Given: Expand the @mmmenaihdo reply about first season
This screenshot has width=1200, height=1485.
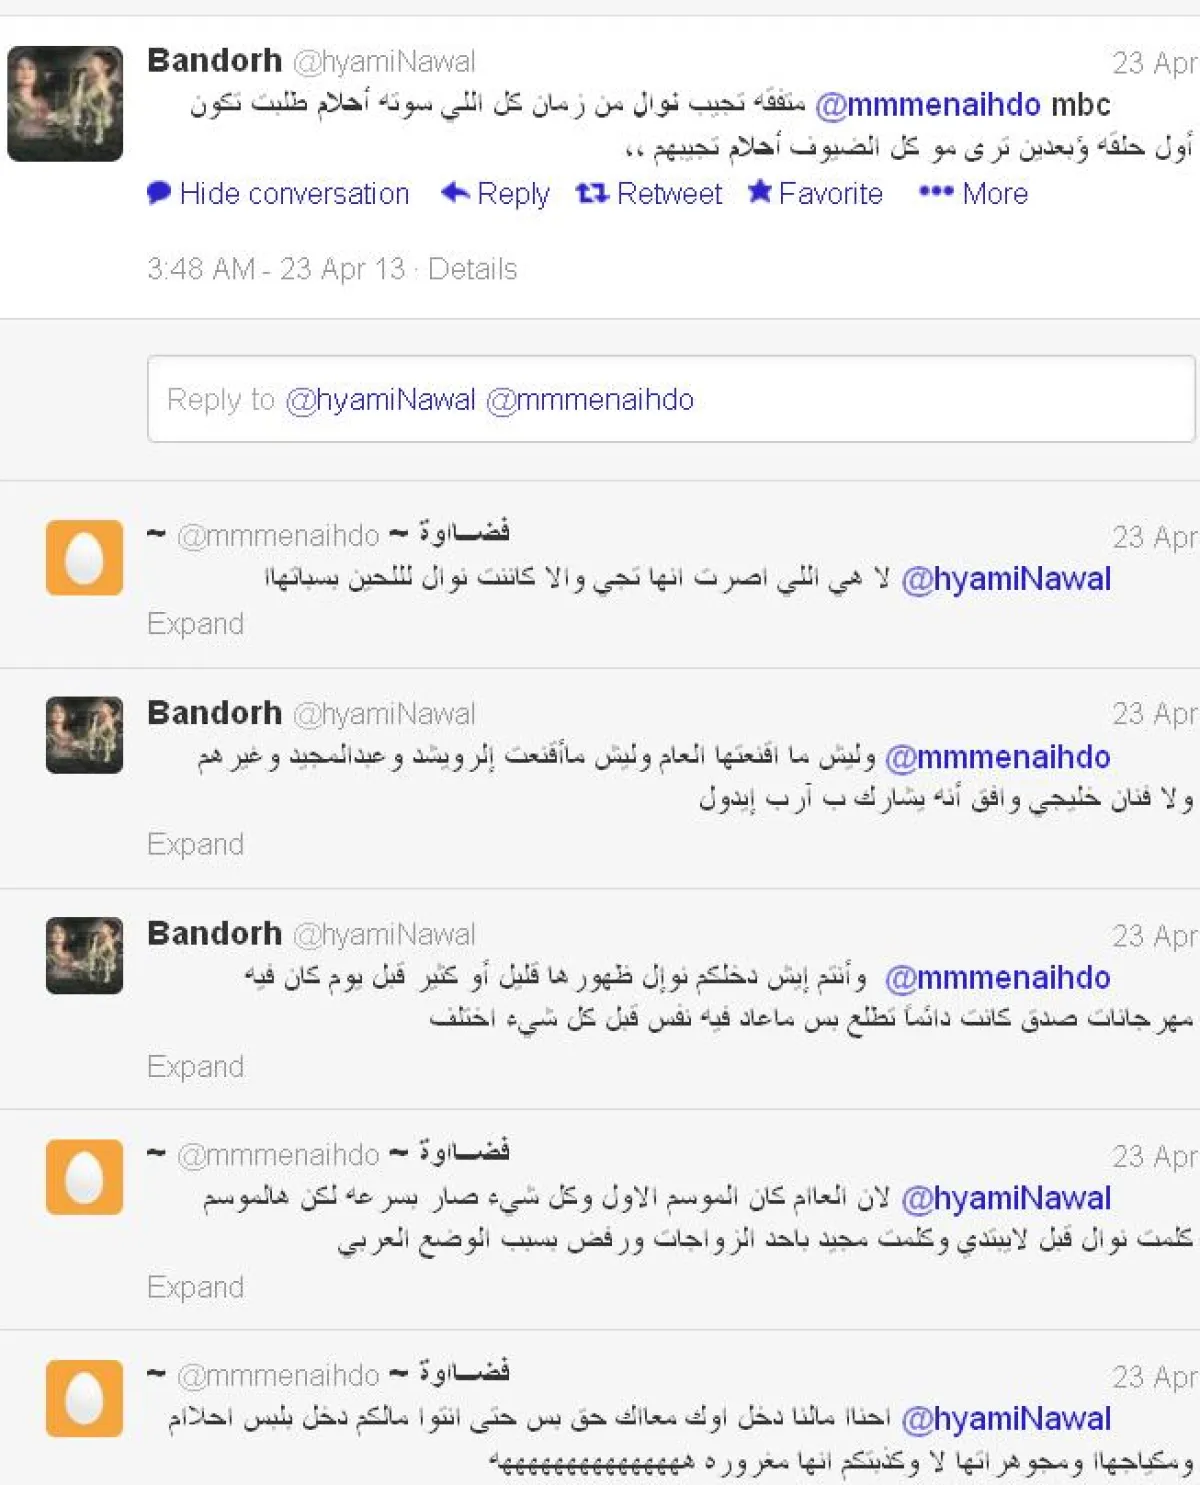Looking at the screenshot, I should coord(195,1287).
